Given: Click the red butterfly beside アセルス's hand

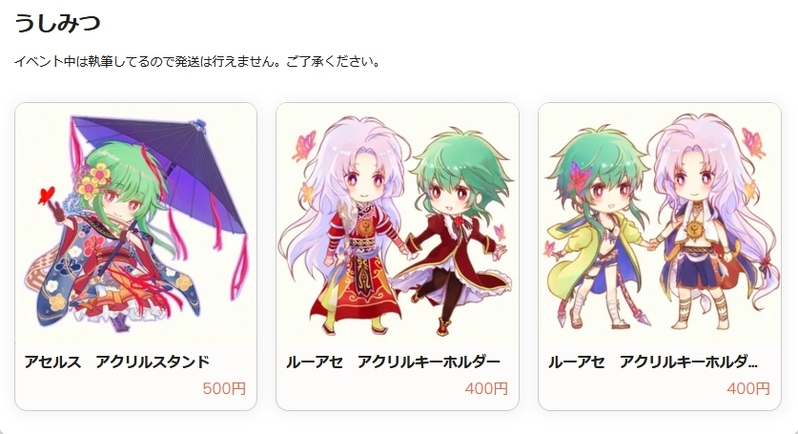Looking at the screenshot, I should pos(47,195).
